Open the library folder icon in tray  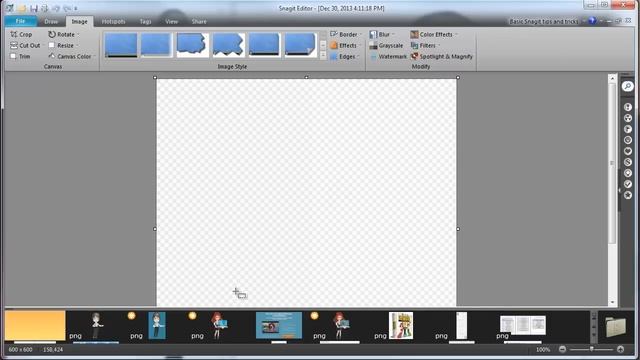(x=616, y=327)
